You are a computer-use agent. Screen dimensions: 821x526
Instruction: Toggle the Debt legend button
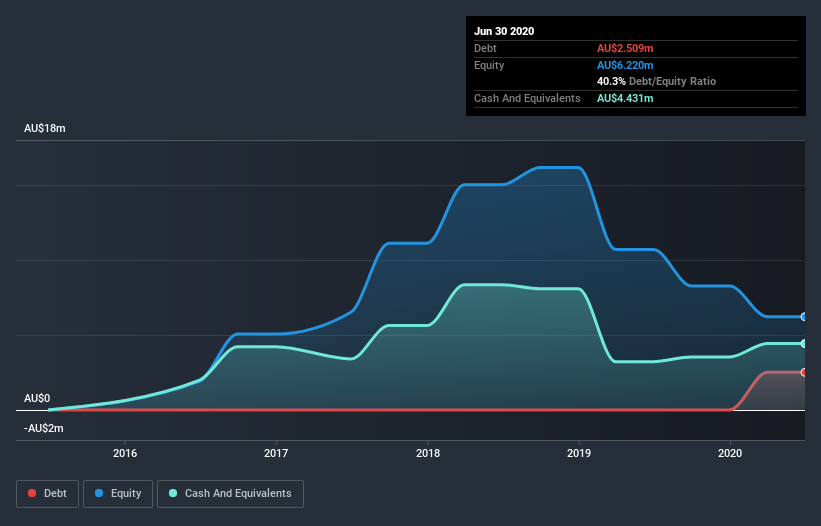click(47, 494)
